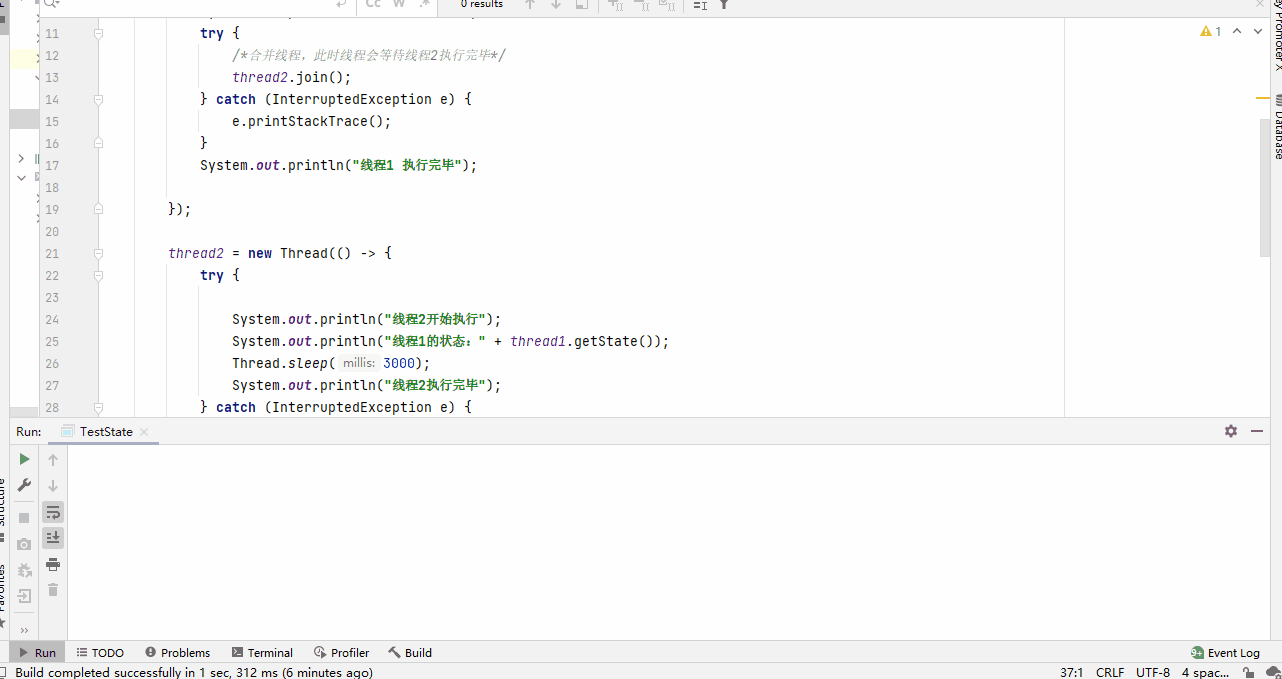Click thread2.join() code on line 13
Image resolution: width=1282 pixels, height=679 pixels.
pyautogui.click(x=292, y=77)
